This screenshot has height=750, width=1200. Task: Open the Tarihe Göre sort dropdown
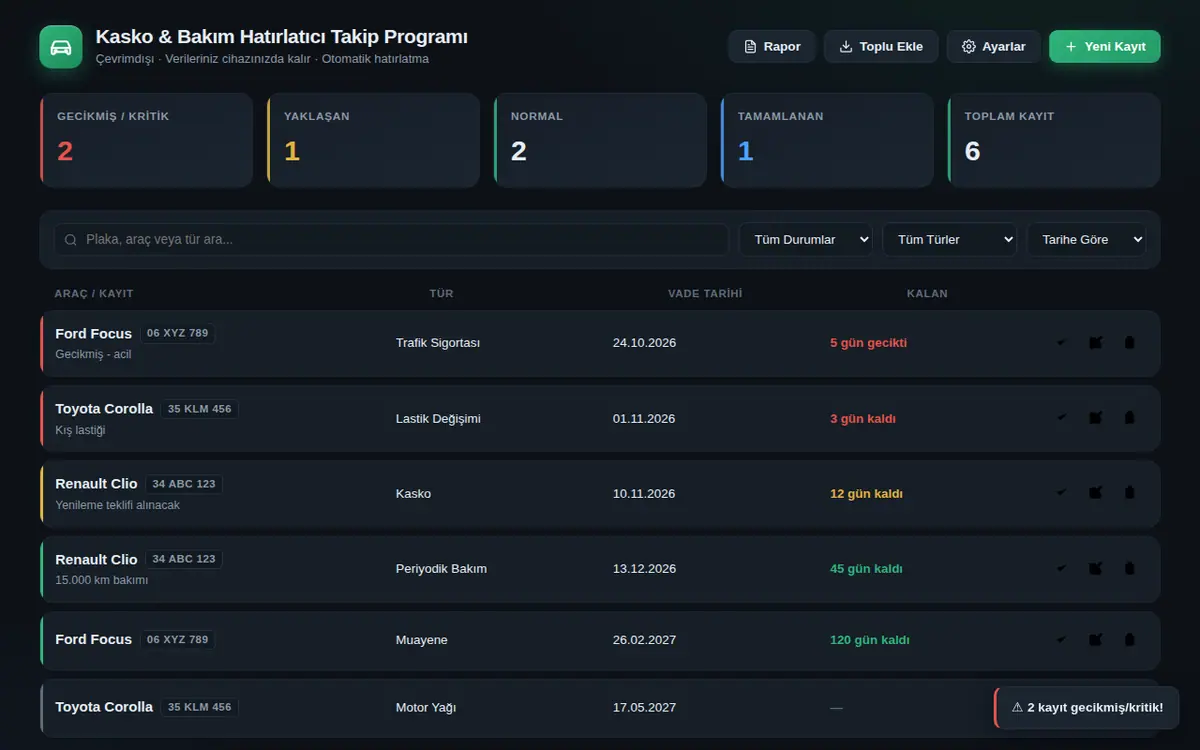pos(1087,240)
